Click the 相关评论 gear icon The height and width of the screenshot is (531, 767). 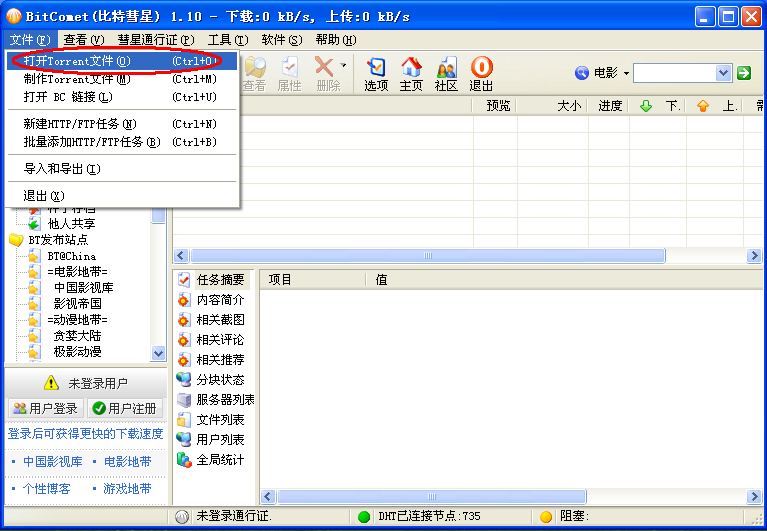coord(183,340)
